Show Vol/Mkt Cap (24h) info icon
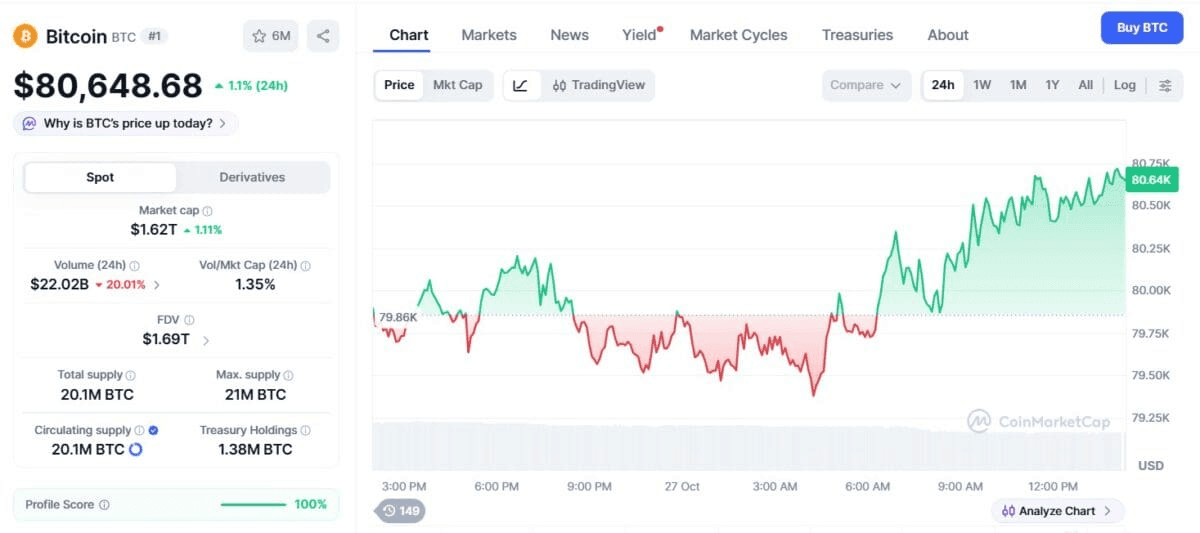Image resolution: width=1200 pixels, height=533 pixels. (x=306, y=266)
